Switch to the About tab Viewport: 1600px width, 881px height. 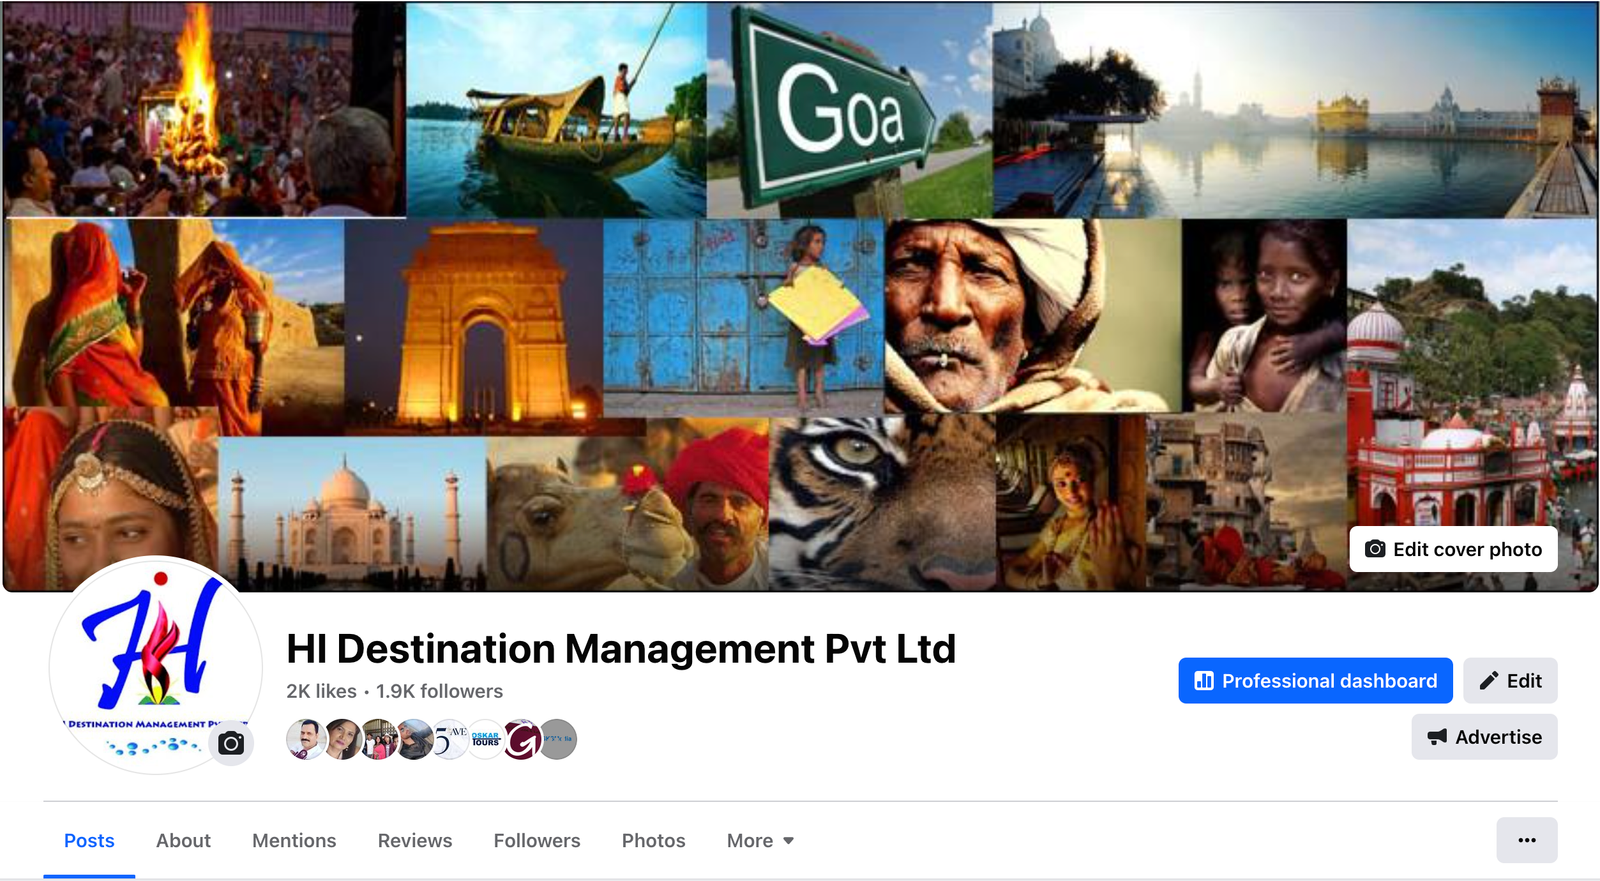click(x=183, y=841)
